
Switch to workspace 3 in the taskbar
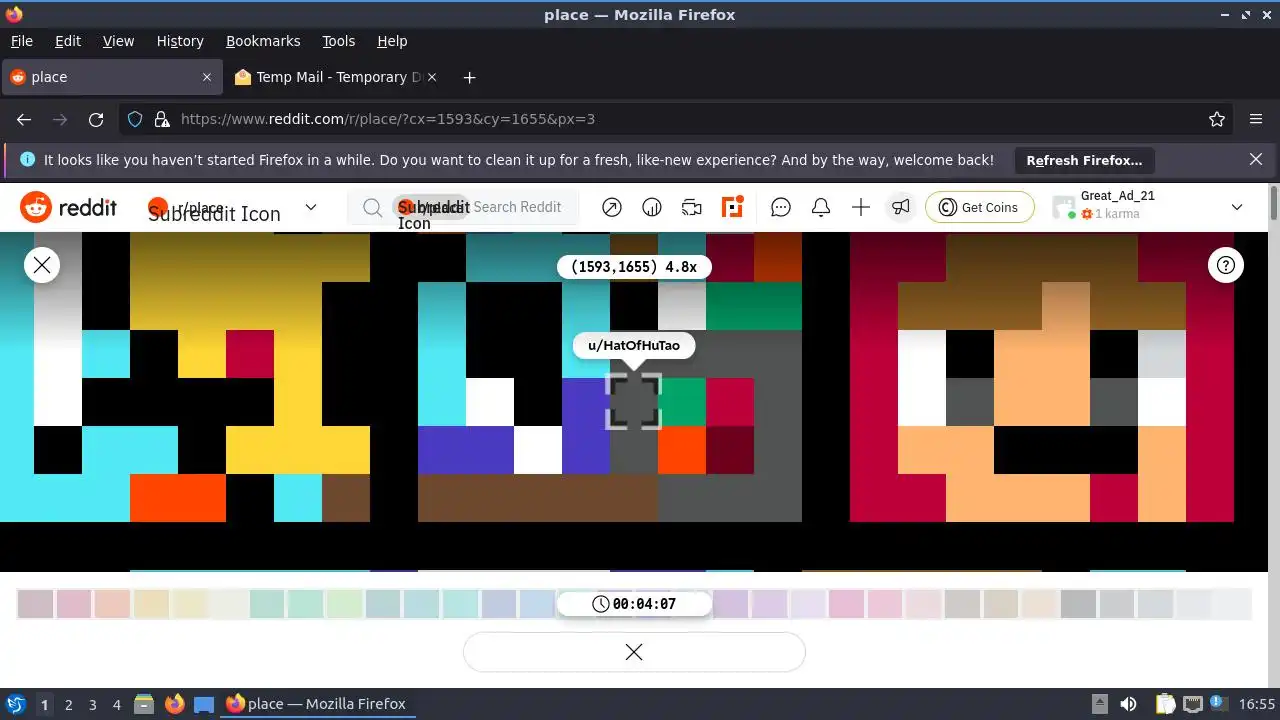coord(92,704)
